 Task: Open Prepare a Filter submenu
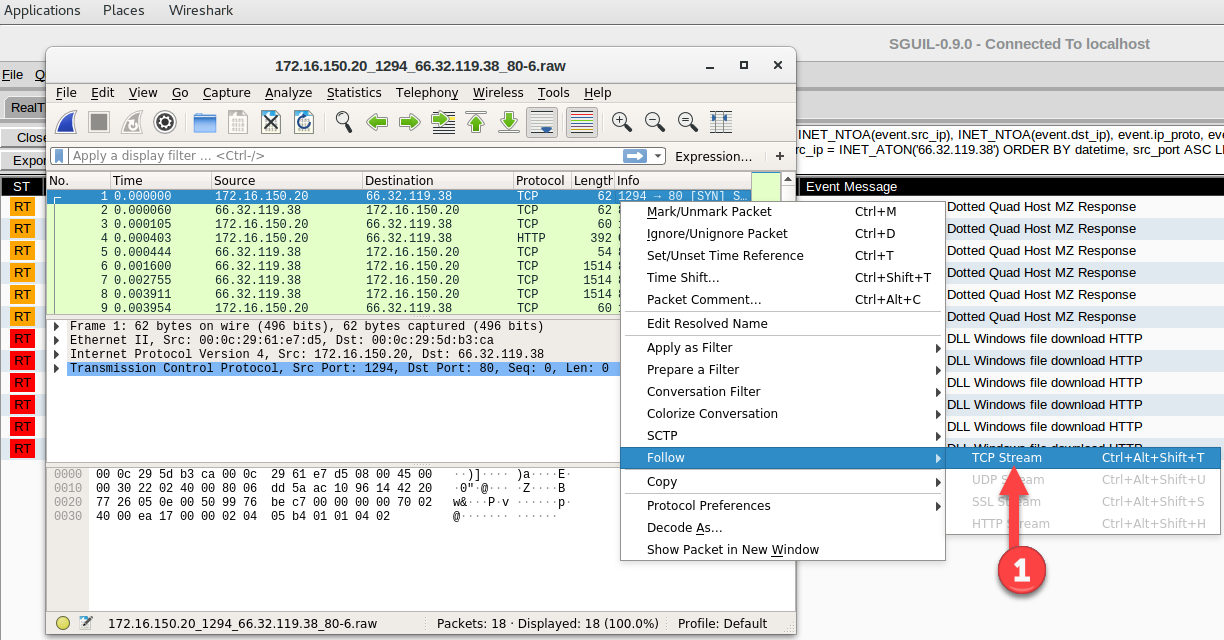pyautogui.click(x=783, y=370)
